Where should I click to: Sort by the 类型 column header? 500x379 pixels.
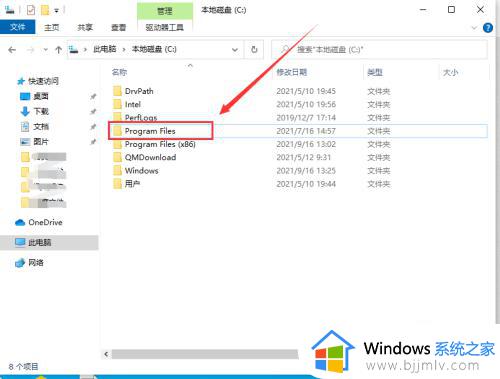coord(375,72)
